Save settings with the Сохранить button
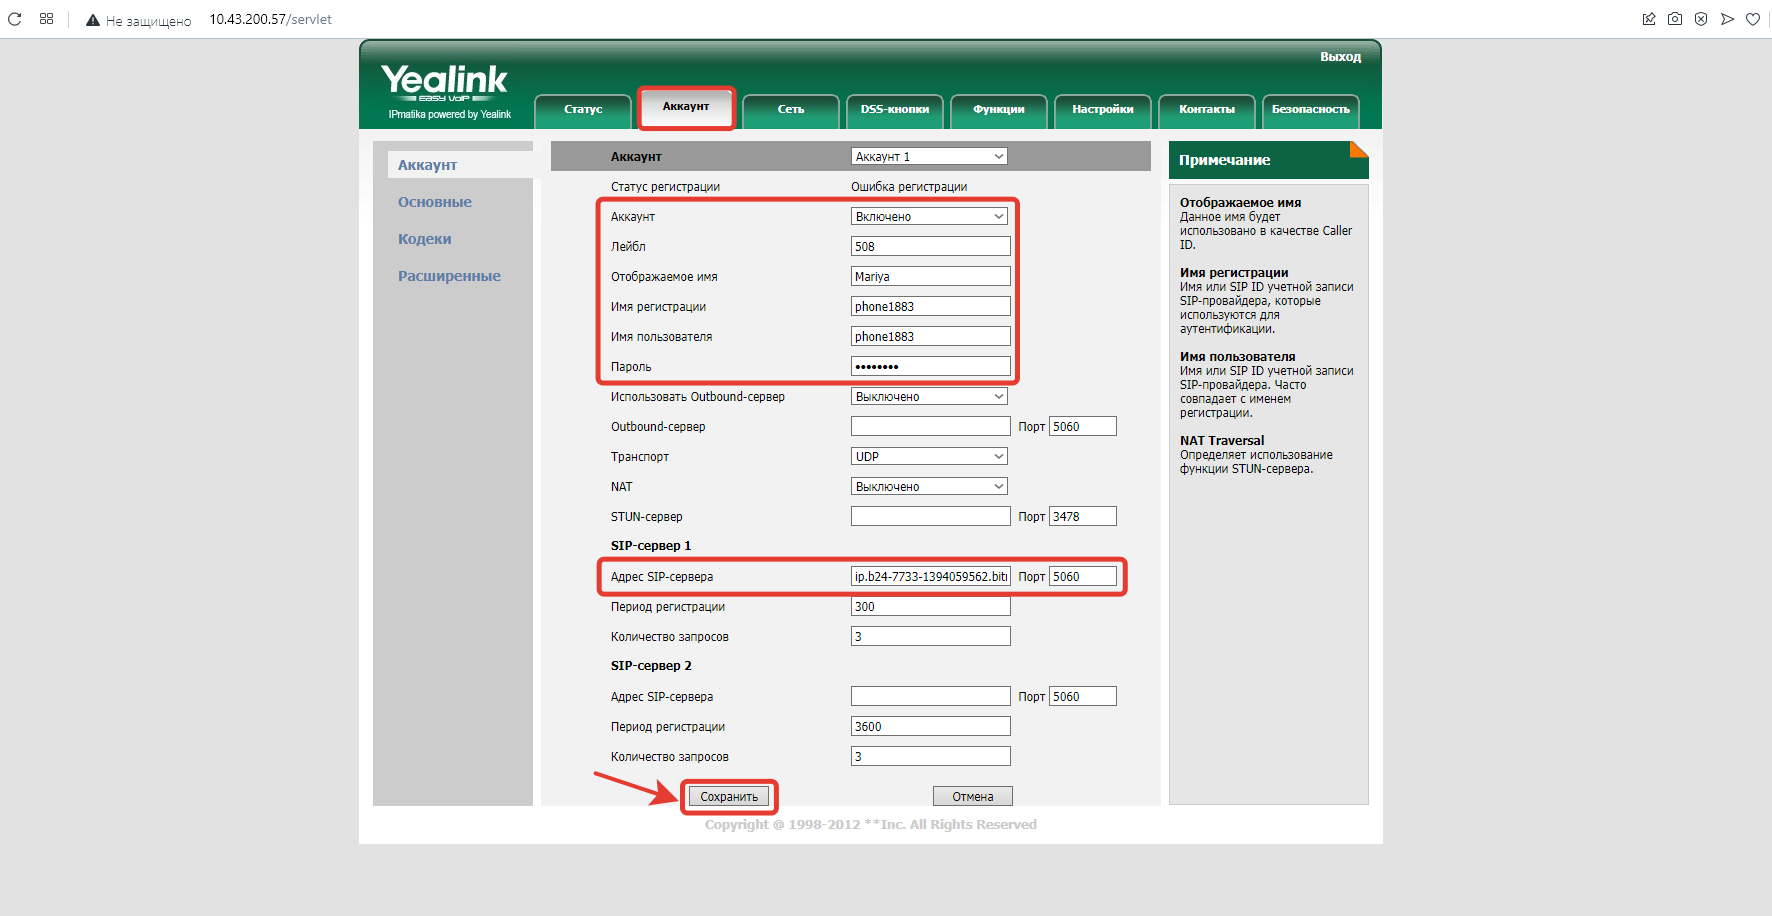The height and width of the screenshot is (916, 1772). click(729, 797)
